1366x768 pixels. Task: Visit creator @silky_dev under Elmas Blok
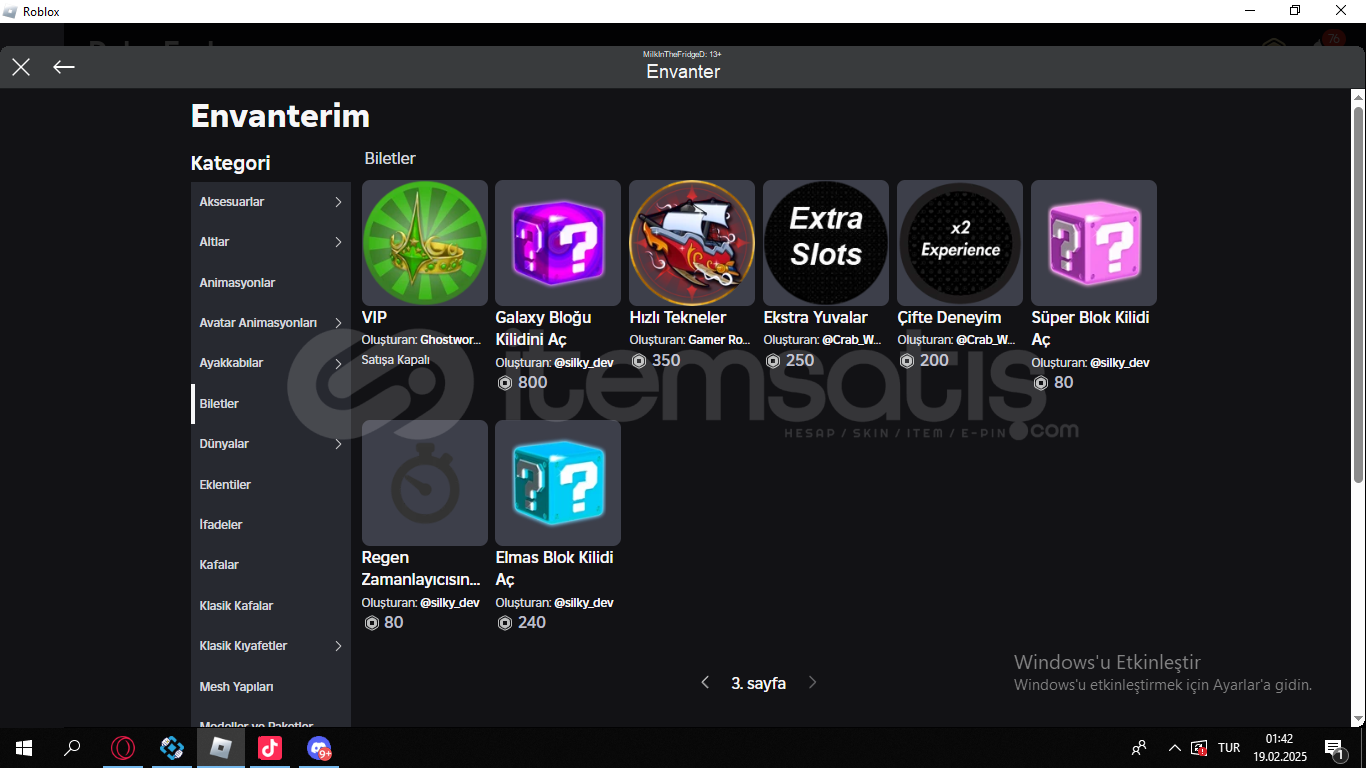584,603
